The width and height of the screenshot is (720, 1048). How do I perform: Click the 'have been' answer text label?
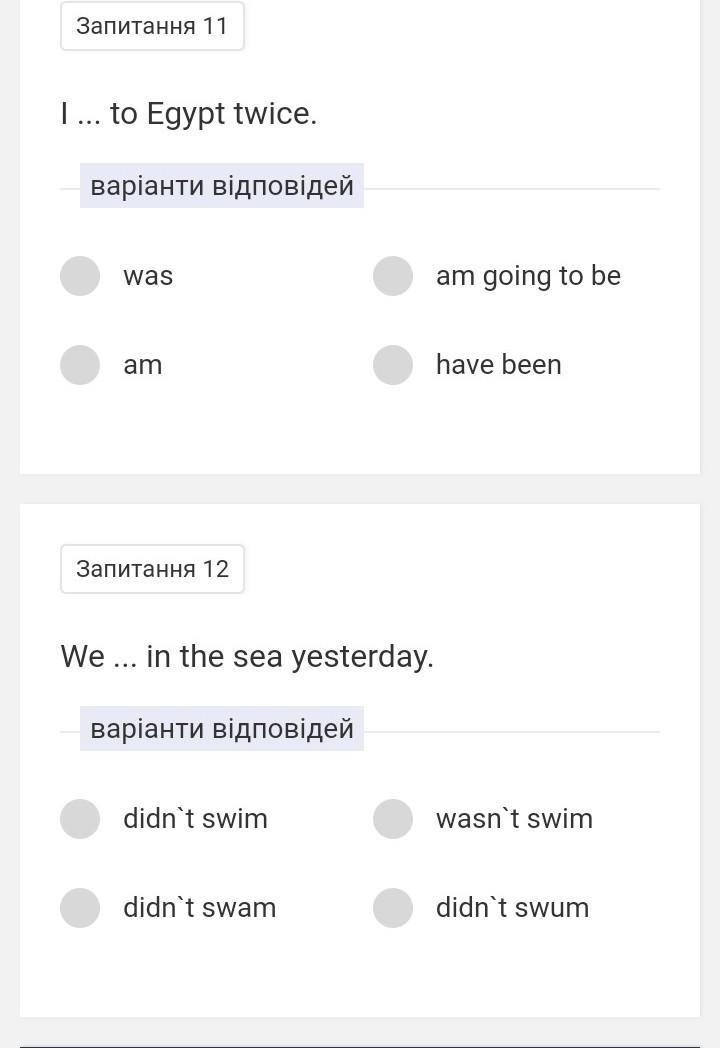pyautogui.click(x=498, y=365)
